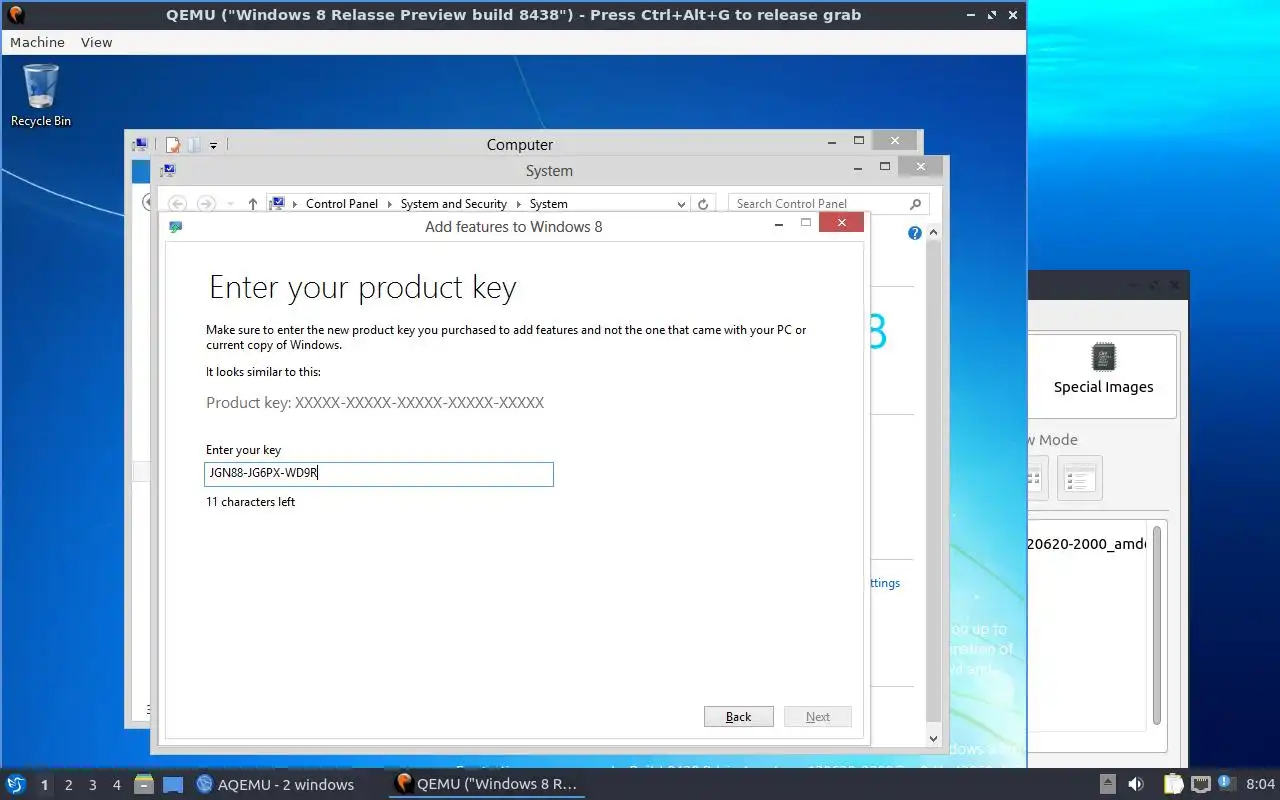1280x800 pixels.
Task: Switch to workspace 2
Action: pyautogui.click(x=68, y=785)
